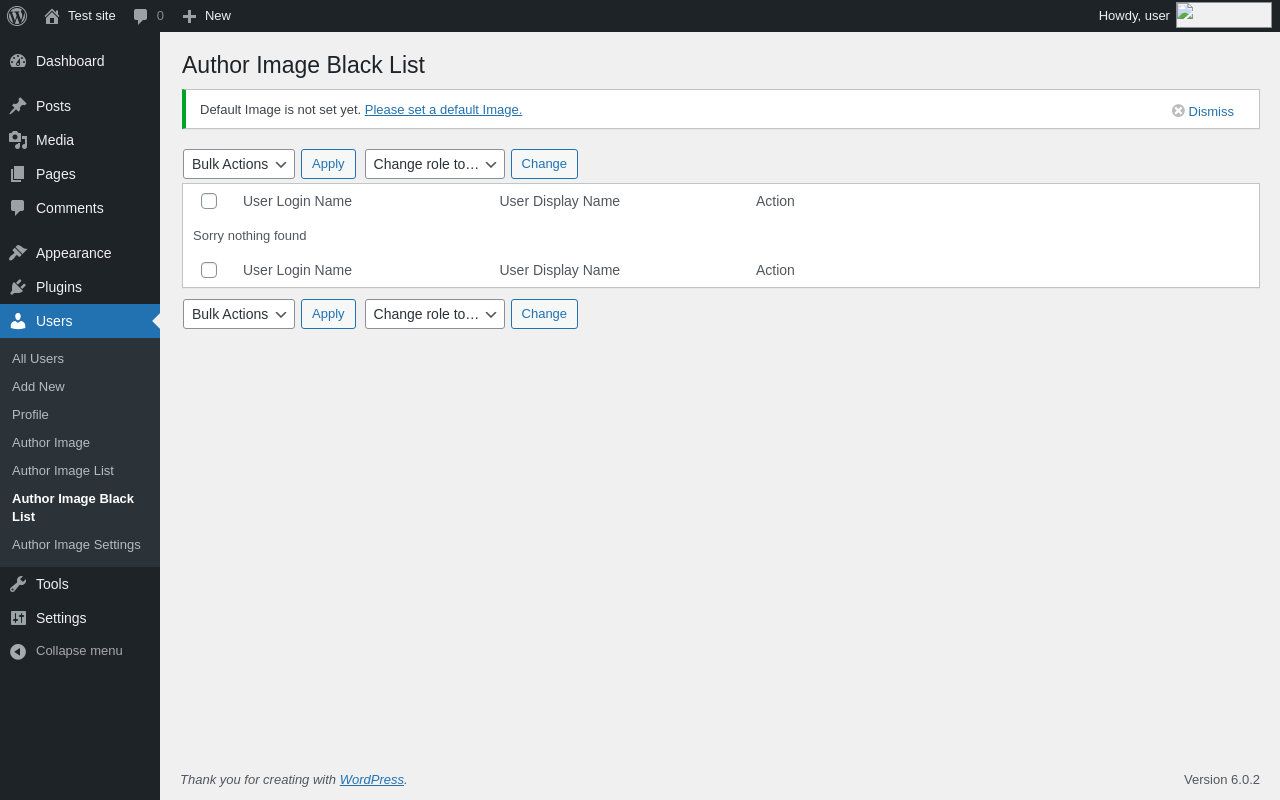Check the select-all checkbox in table header

pyautogui.click(x=209, y=201)
